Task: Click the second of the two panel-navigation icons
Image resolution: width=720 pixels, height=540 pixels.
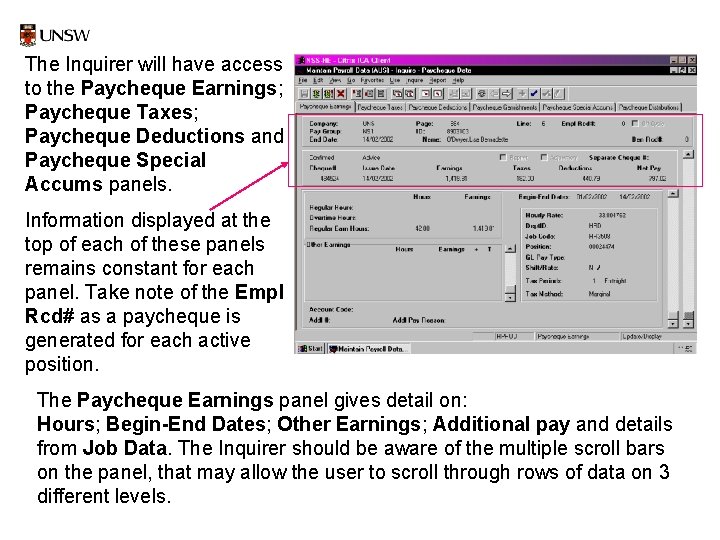Action: click(x=409, y=94)
